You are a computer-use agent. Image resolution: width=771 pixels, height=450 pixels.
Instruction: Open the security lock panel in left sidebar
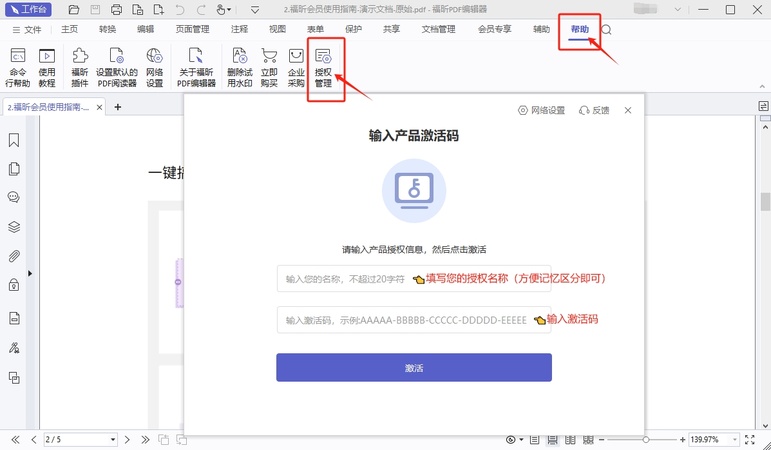(14, 285)
